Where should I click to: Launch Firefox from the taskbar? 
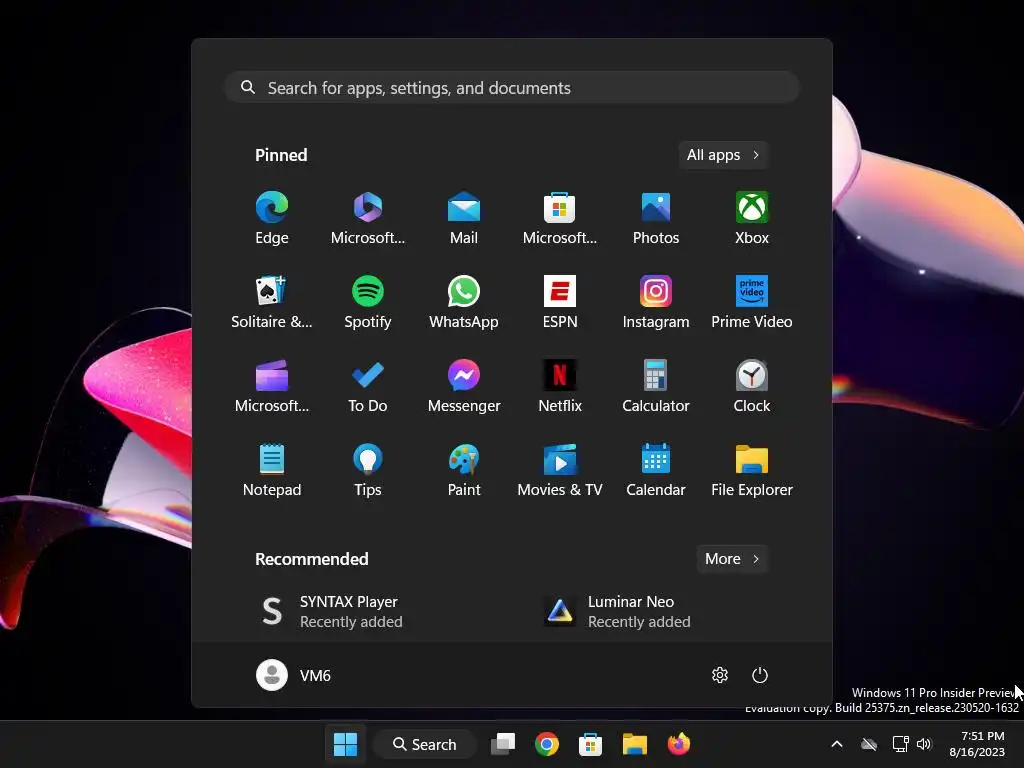click(679, 744)
